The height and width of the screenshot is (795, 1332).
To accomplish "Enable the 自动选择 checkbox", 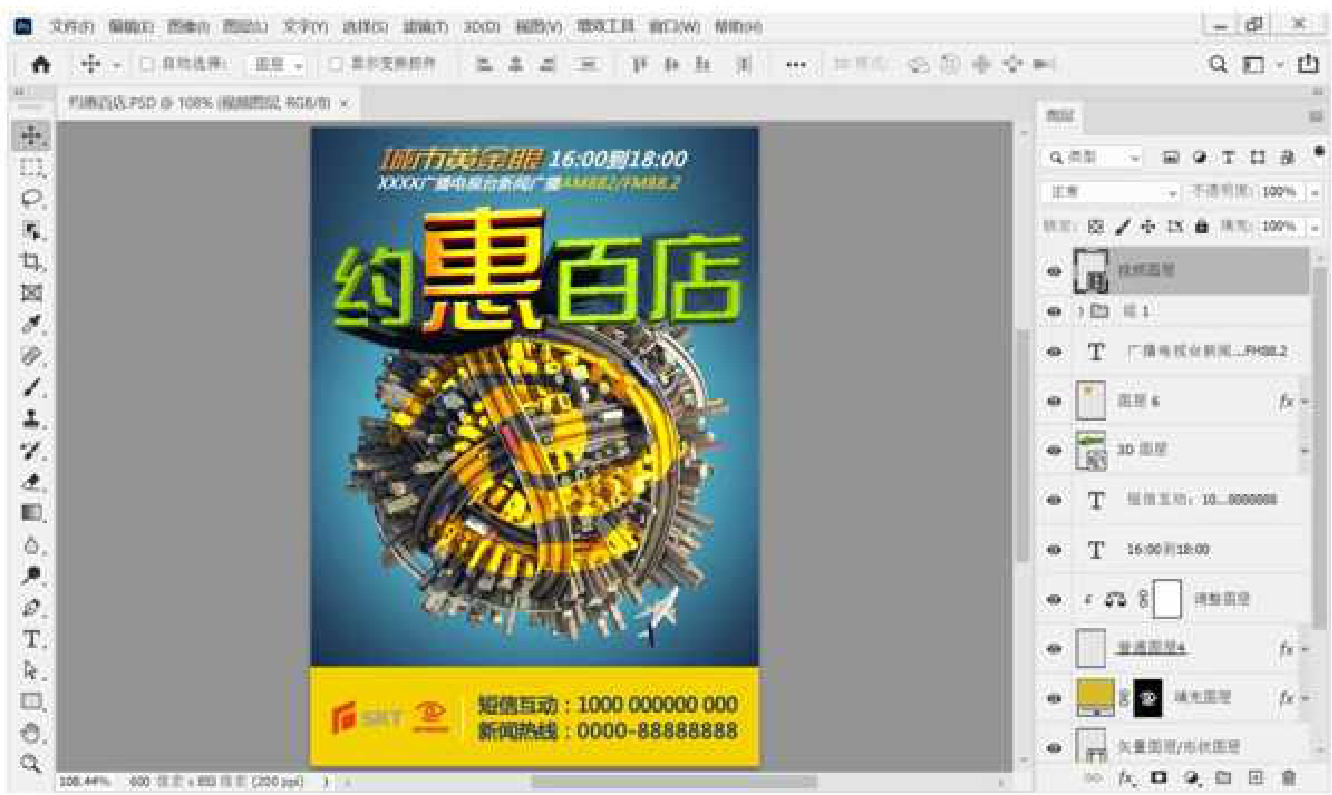I will pyautogui.click(x=147, y=65).
